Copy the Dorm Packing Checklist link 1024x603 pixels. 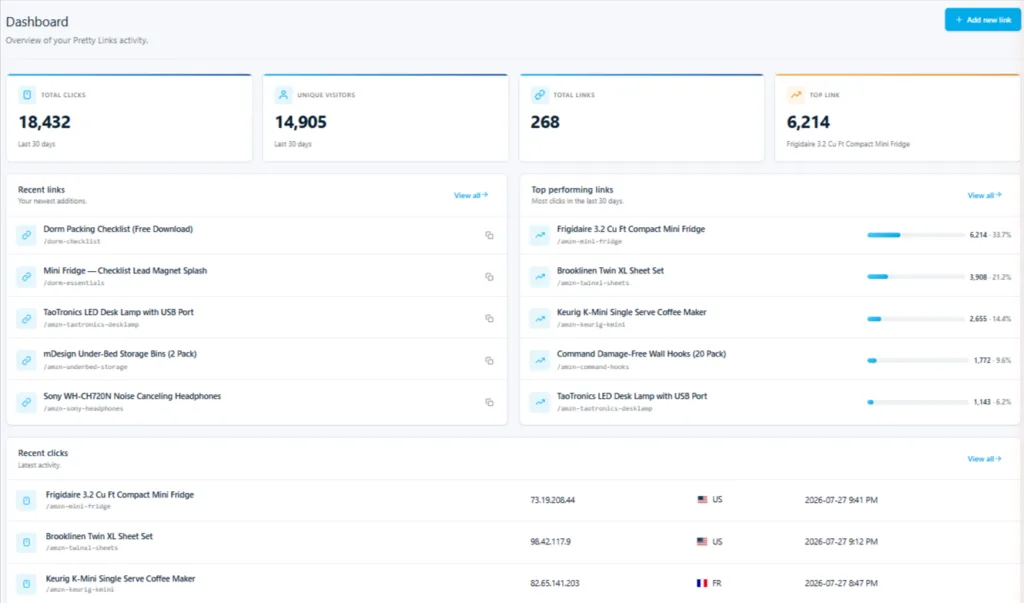[489, 235]
